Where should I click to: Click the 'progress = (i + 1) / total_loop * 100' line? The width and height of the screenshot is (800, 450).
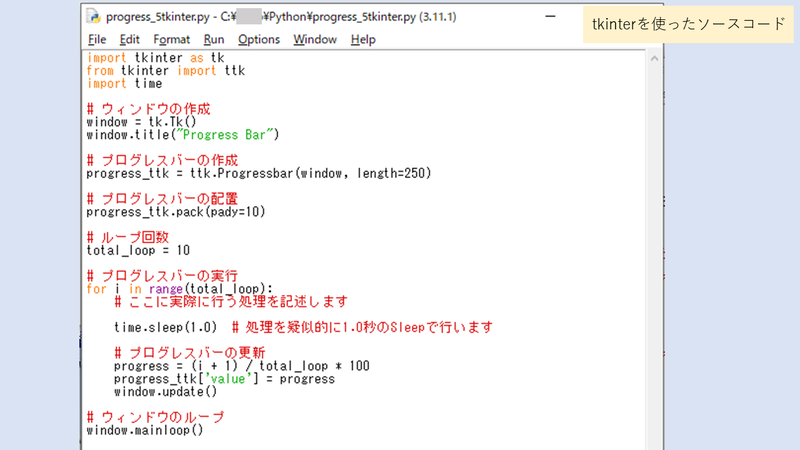point(241,366)
